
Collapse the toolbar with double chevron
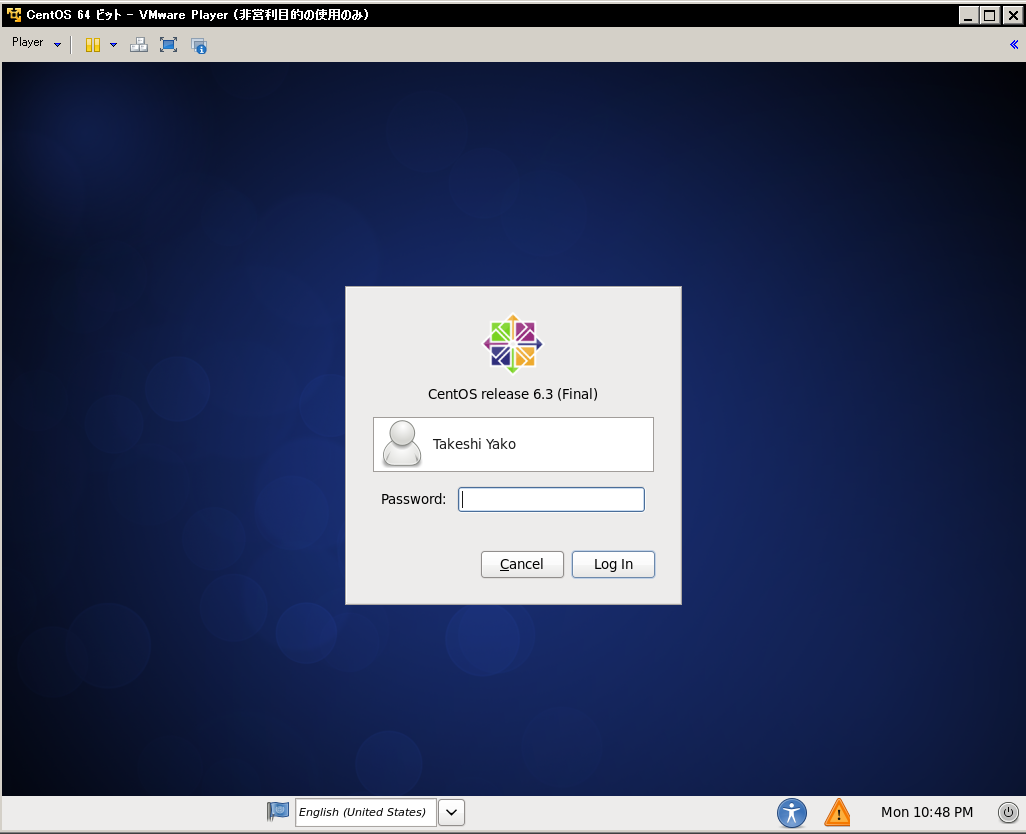pyautogui.click(x=1014, y=44)
